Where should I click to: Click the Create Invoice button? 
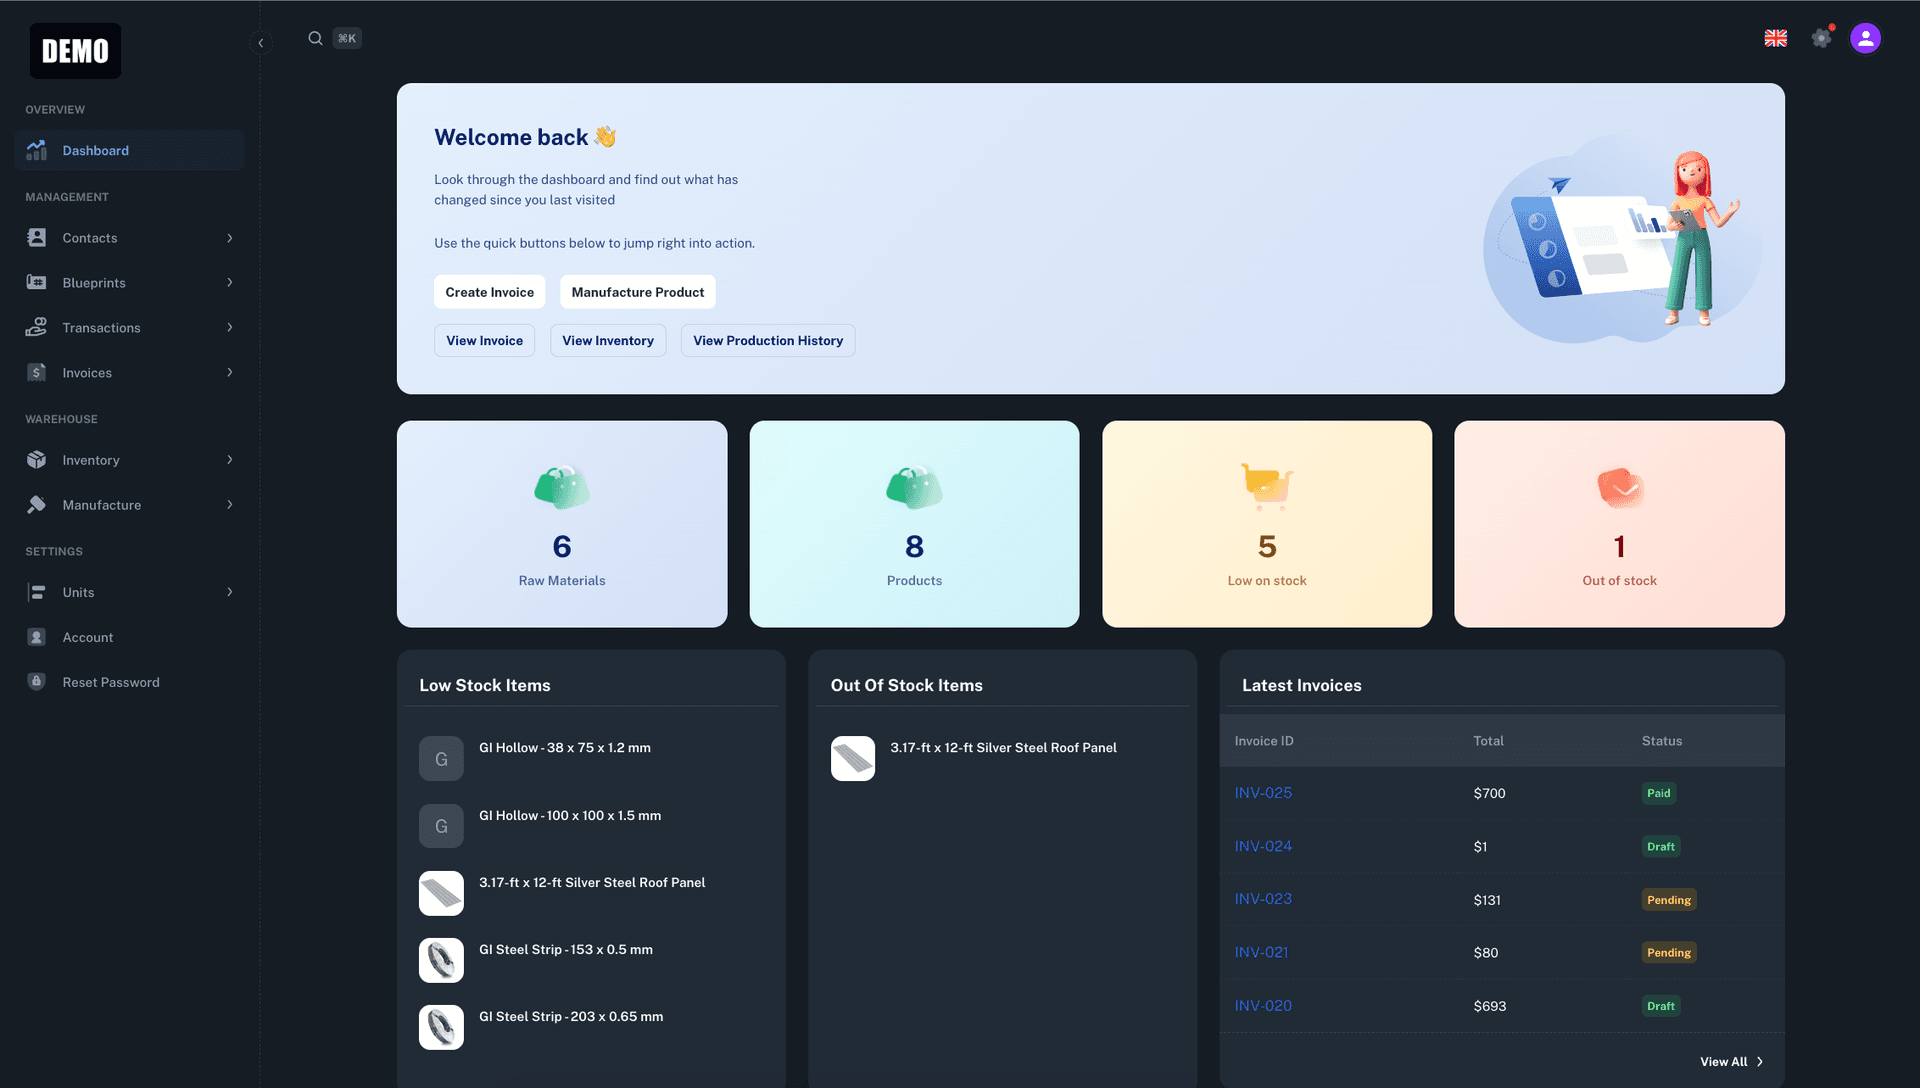coord(489,292)
